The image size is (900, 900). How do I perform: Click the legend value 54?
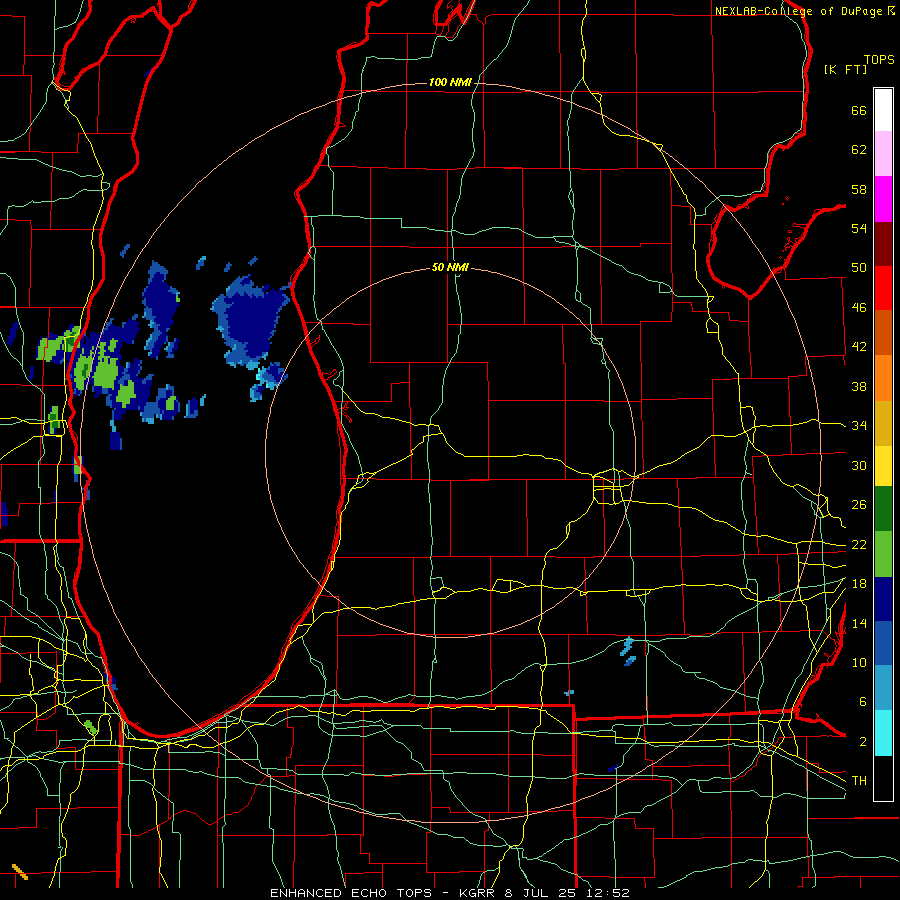point(859,228)
